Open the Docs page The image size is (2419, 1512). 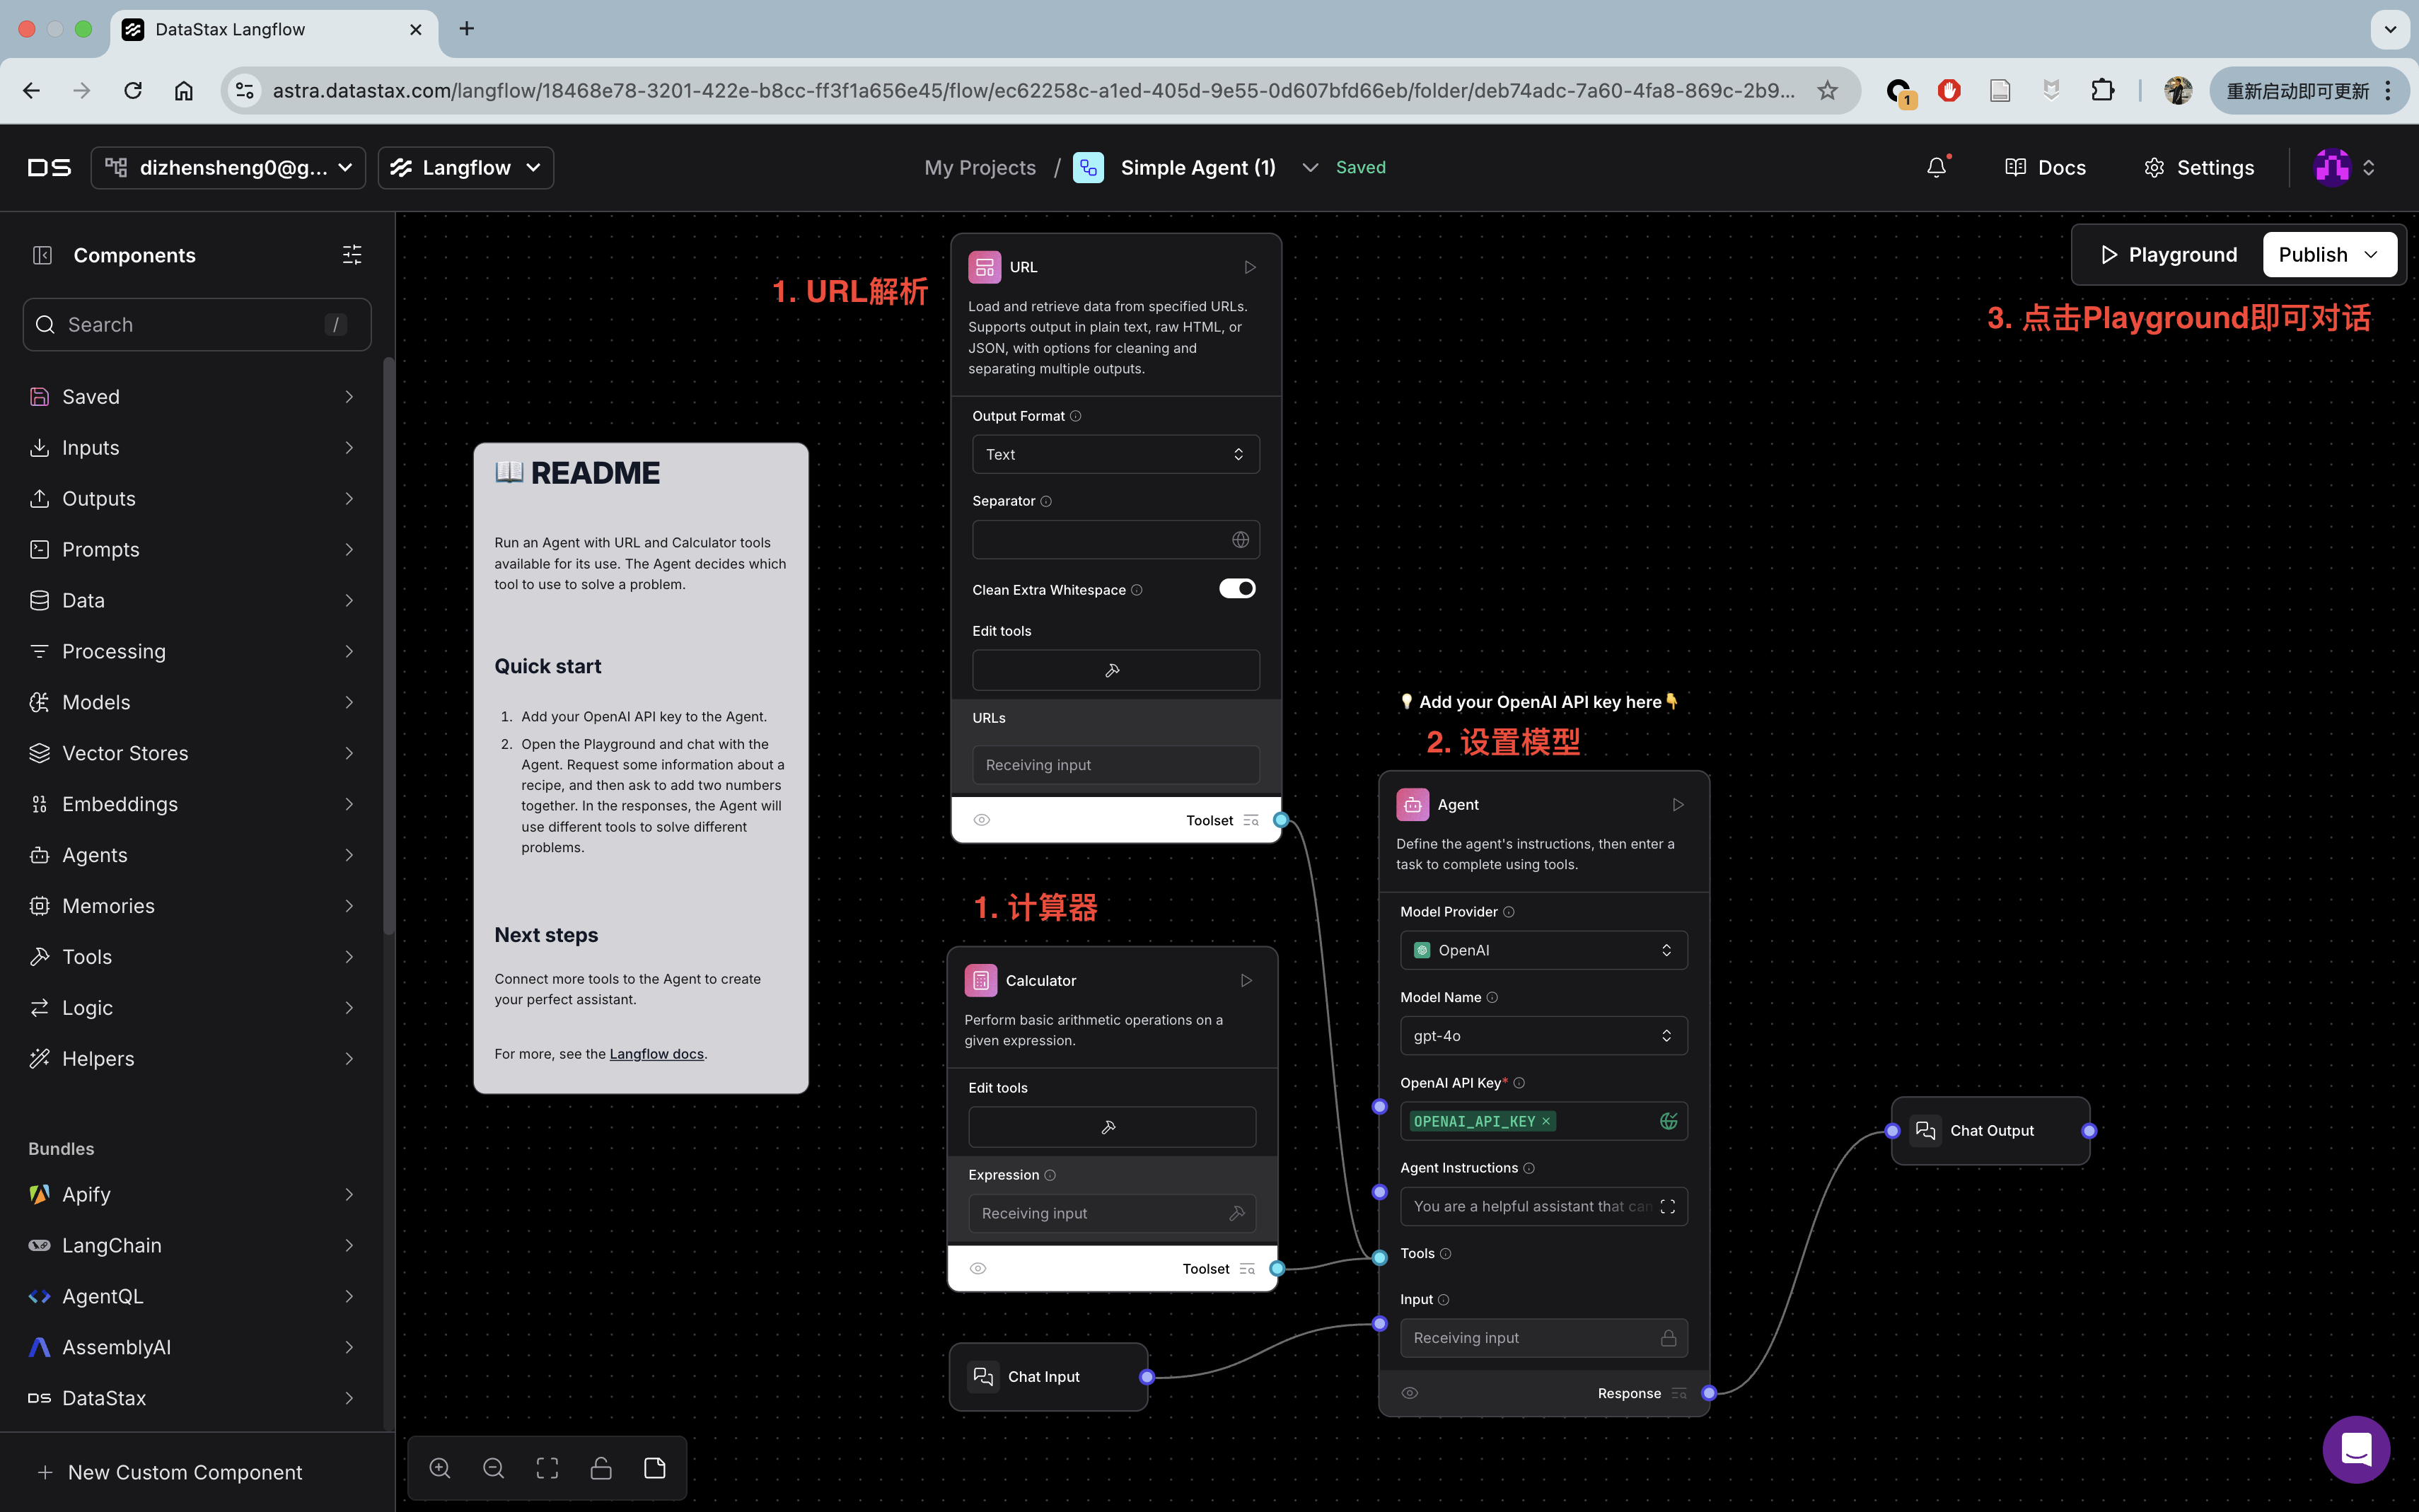(2045, 167)
